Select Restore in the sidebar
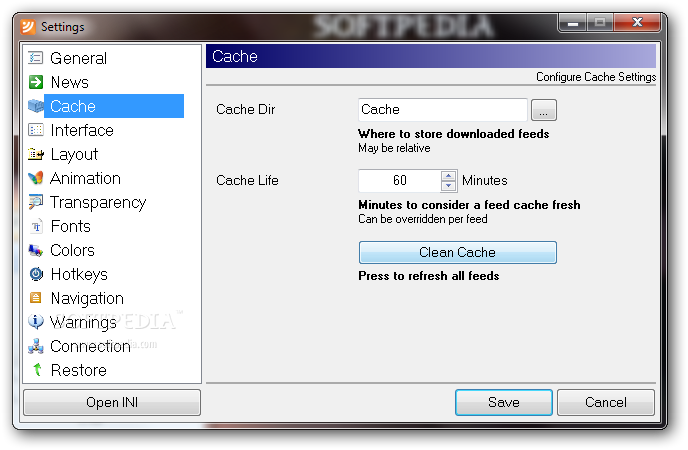This screenshot has width=688, height=450. pyautogui.click(x=79, y=370)
